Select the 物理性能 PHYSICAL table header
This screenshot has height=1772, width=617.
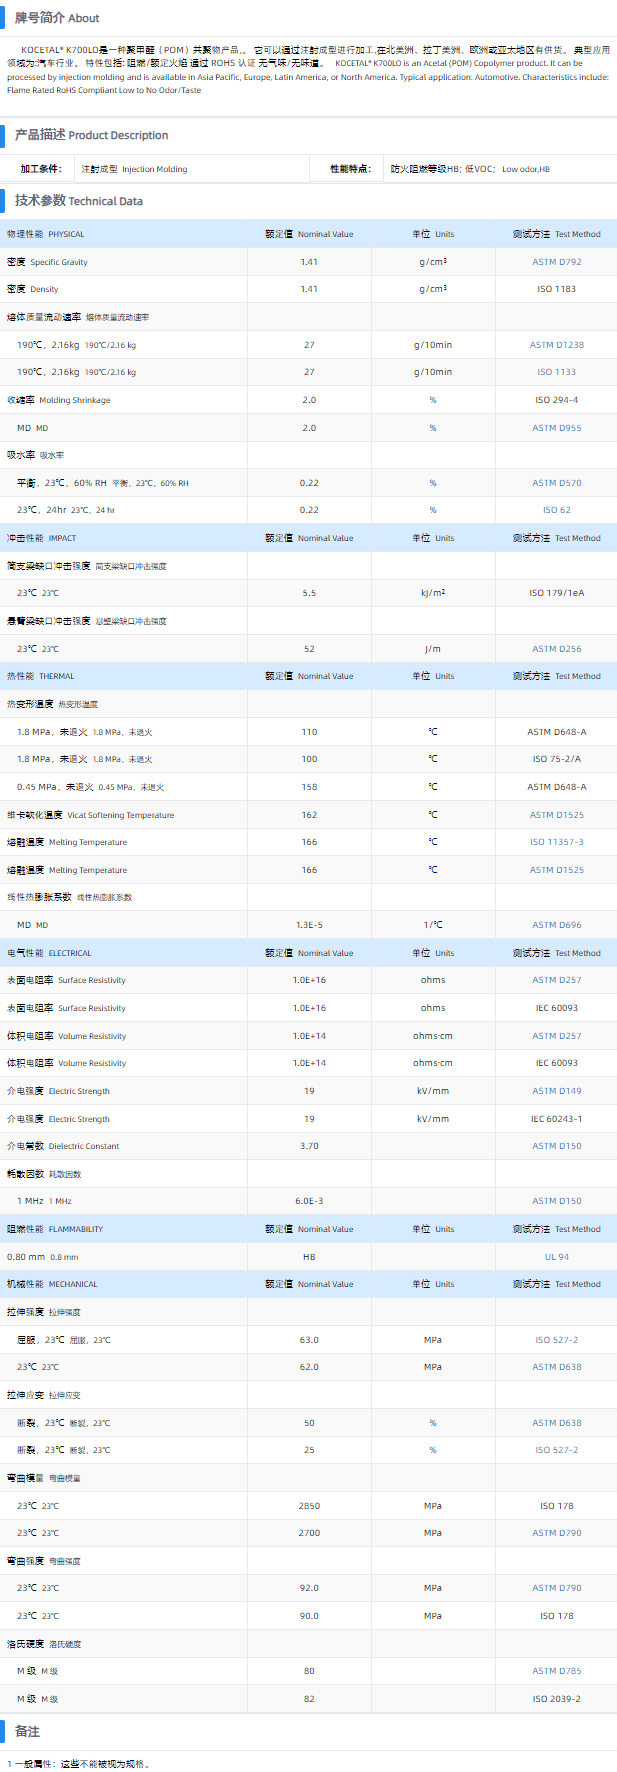46,234
